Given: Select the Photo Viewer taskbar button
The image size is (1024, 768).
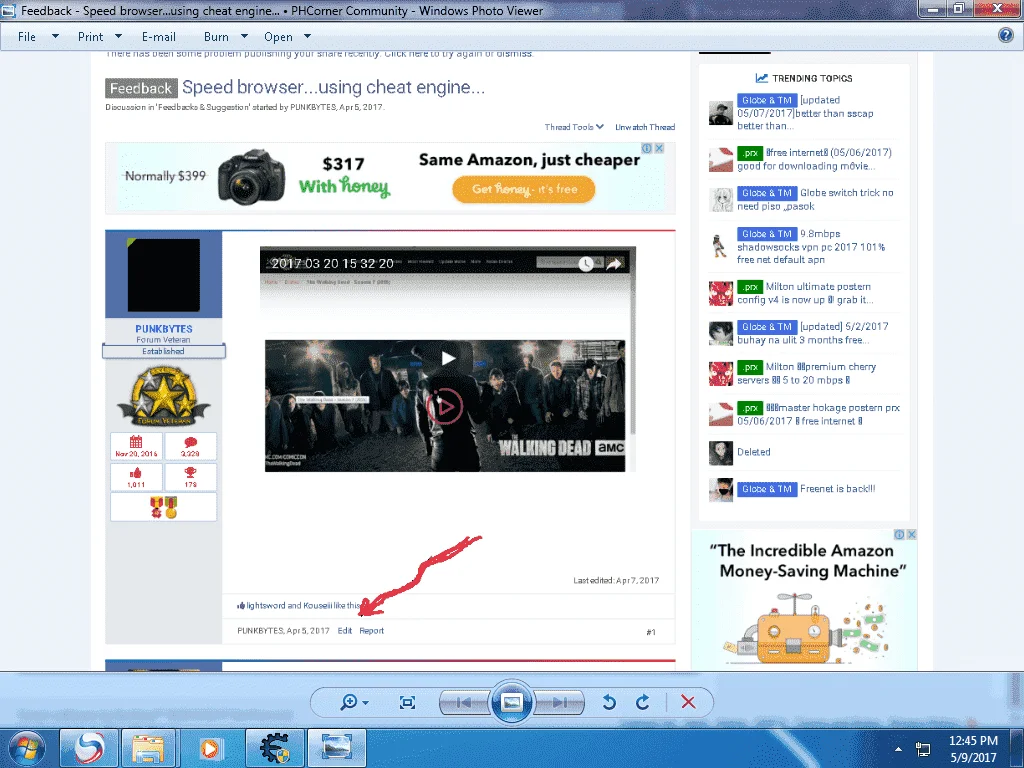Looking at the screenshot, I should point(337,748).
